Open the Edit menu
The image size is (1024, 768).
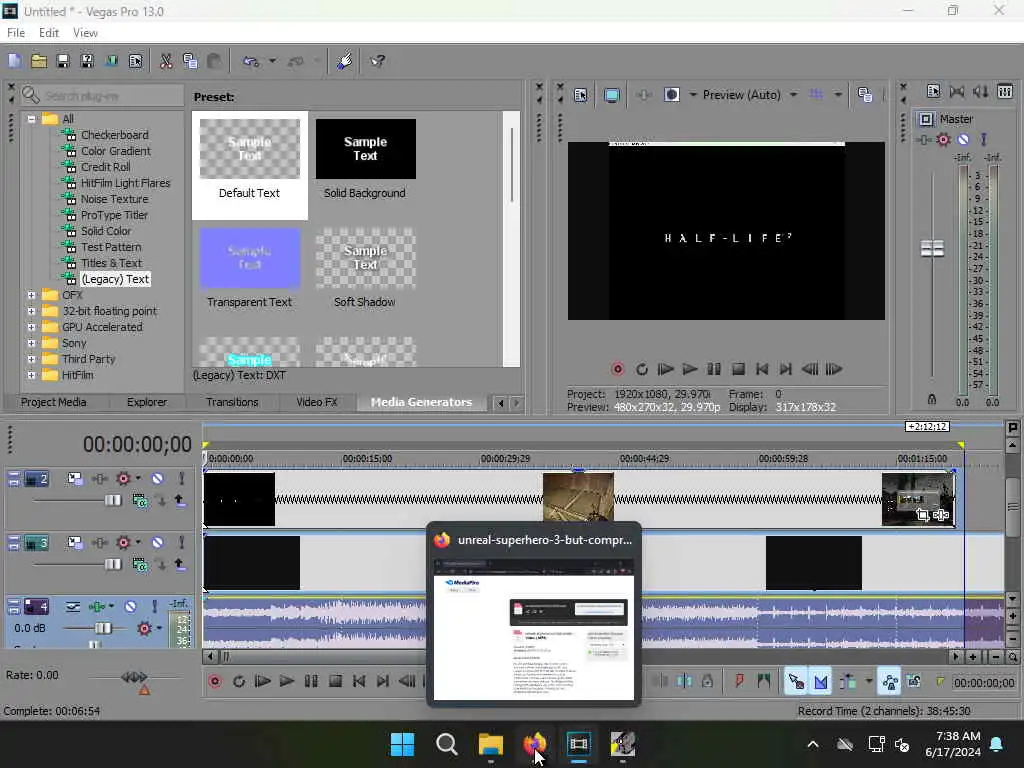[x=49, y=33]
